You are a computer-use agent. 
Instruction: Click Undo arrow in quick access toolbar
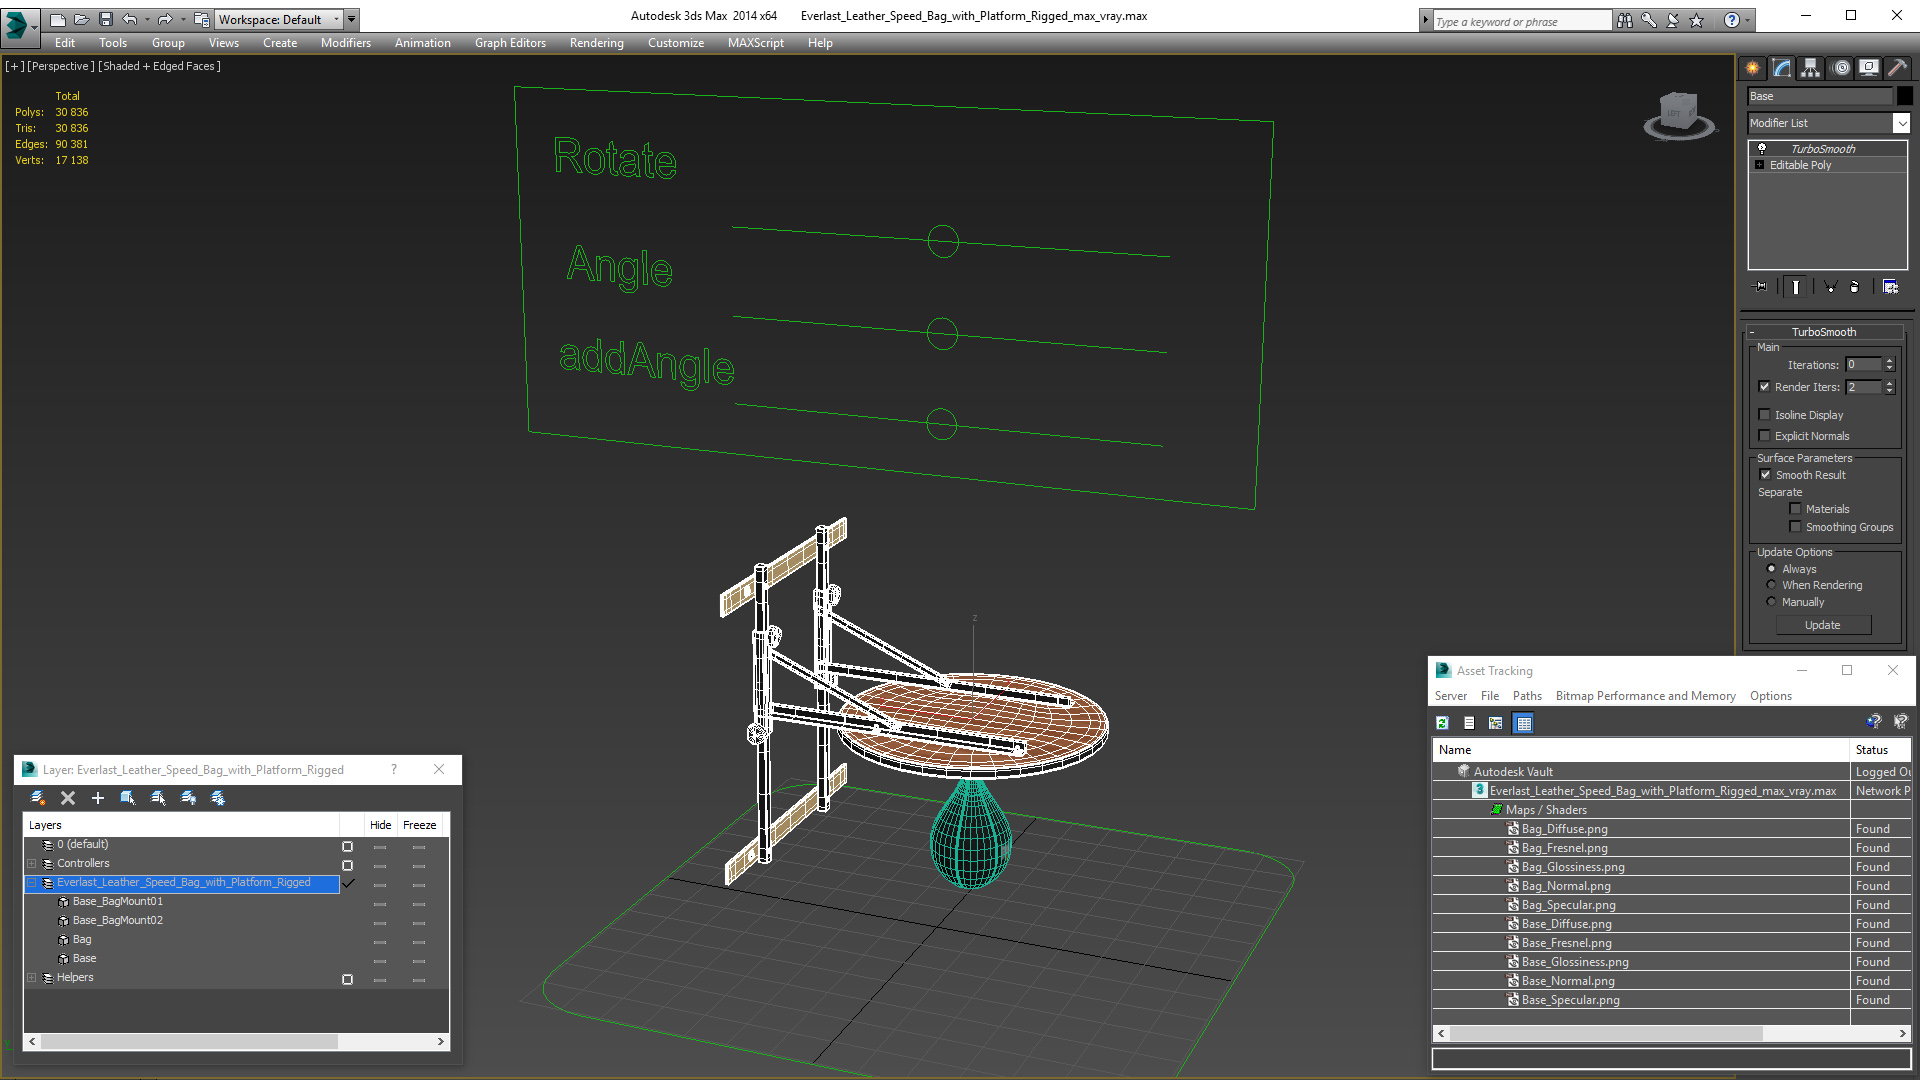(130, 19)
